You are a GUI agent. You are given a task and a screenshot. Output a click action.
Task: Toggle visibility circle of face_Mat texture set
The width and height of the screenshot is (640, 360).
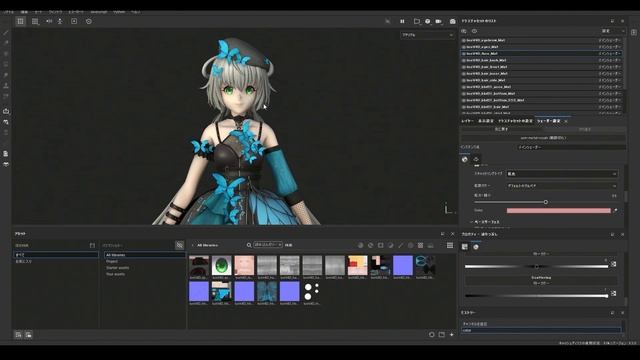[464, 53]
